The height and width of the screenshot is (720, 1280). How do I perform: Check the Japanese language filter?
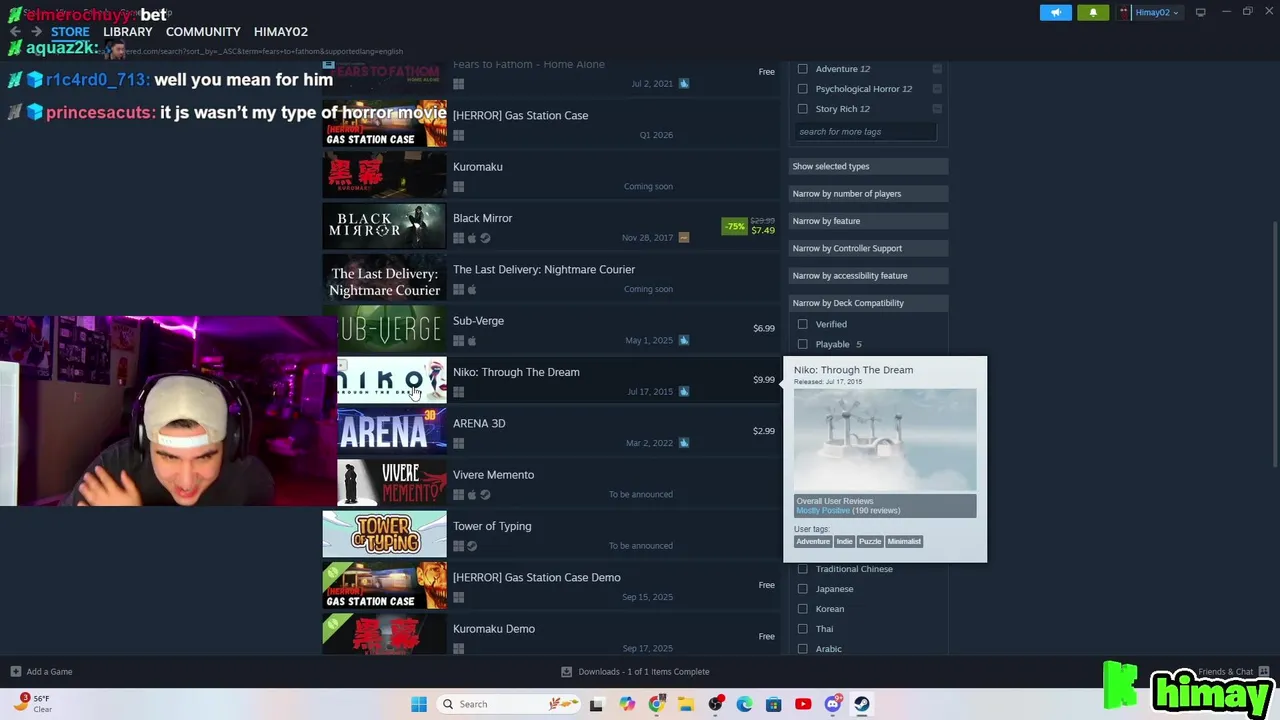pyautogui.click(x=802, y=589)
